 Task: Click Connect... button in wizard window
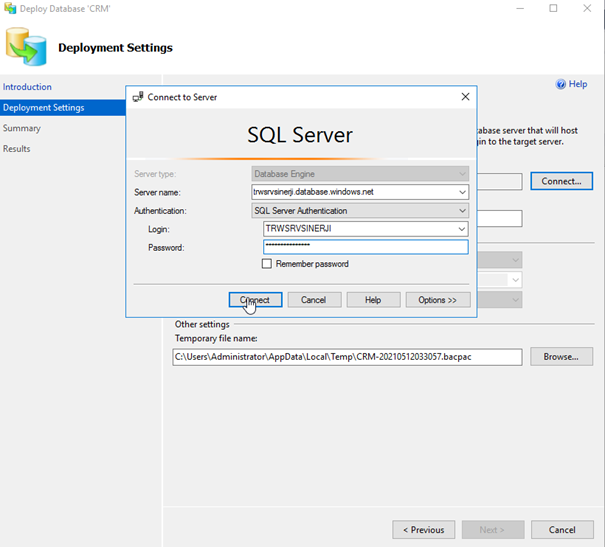point(561,181)
